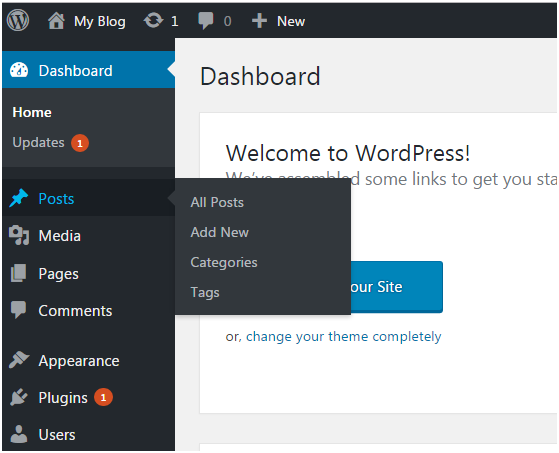Click the home icon beside My Blog
This screenshot has height=453, width=559.
(x=56, y=21)
